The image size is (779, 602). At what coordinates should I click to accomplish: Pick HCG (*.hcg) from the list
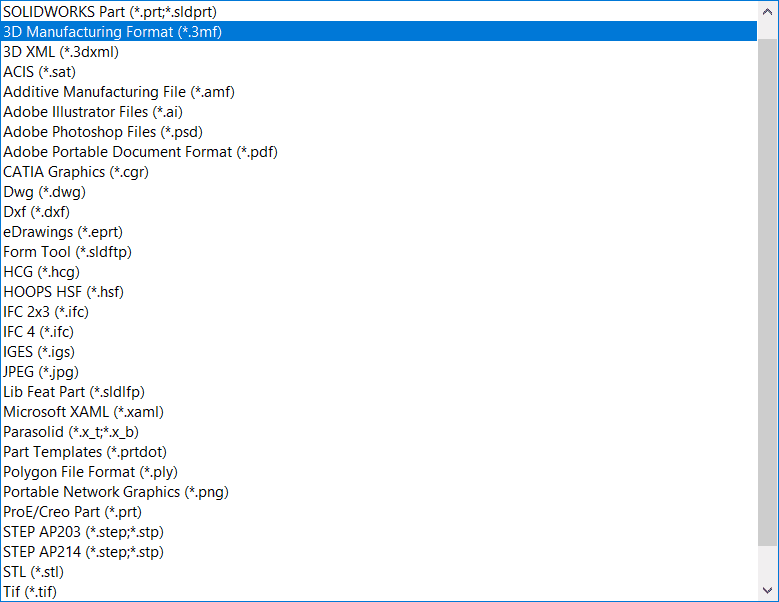click(x=379, y=272)
